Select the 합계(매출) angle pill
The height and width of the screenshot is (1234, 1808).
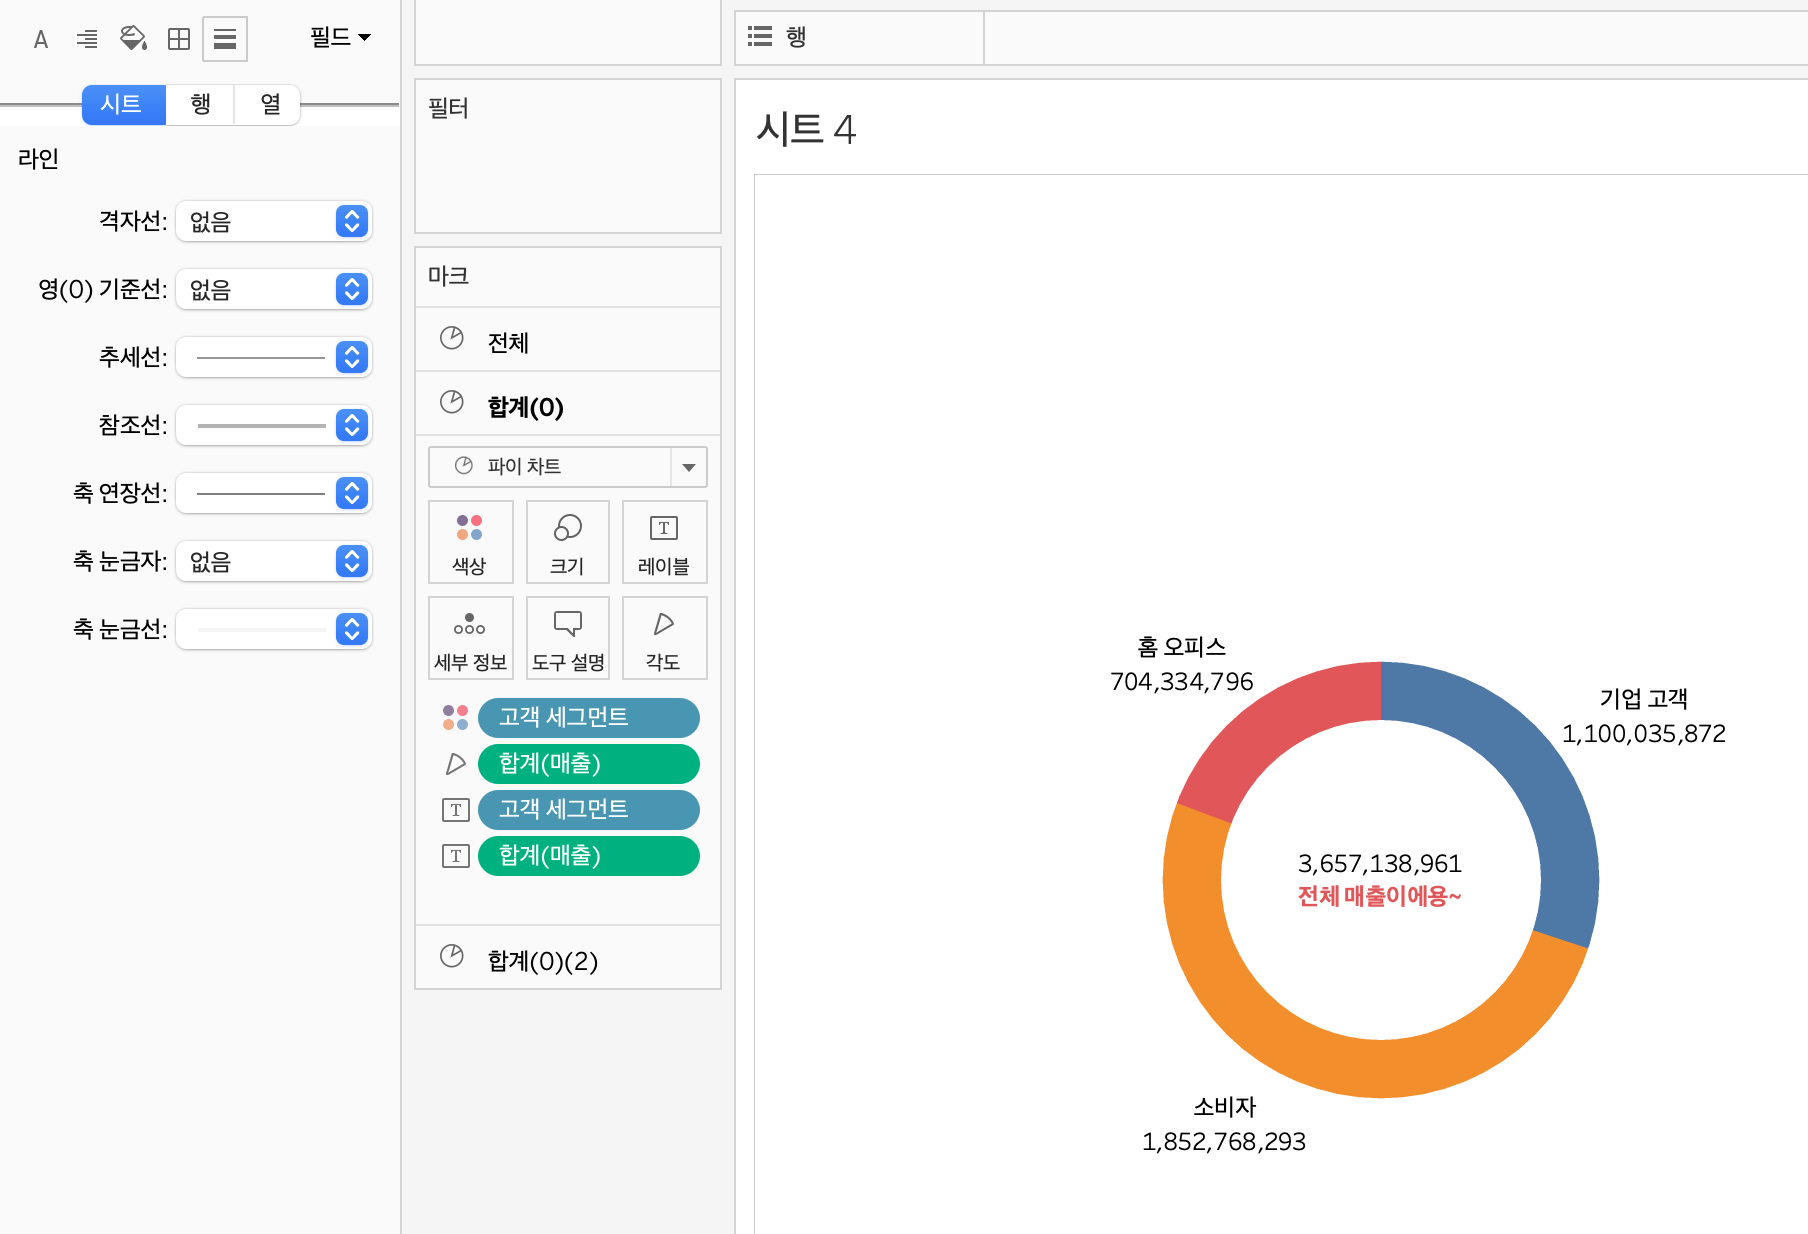[x=588, y=764]
